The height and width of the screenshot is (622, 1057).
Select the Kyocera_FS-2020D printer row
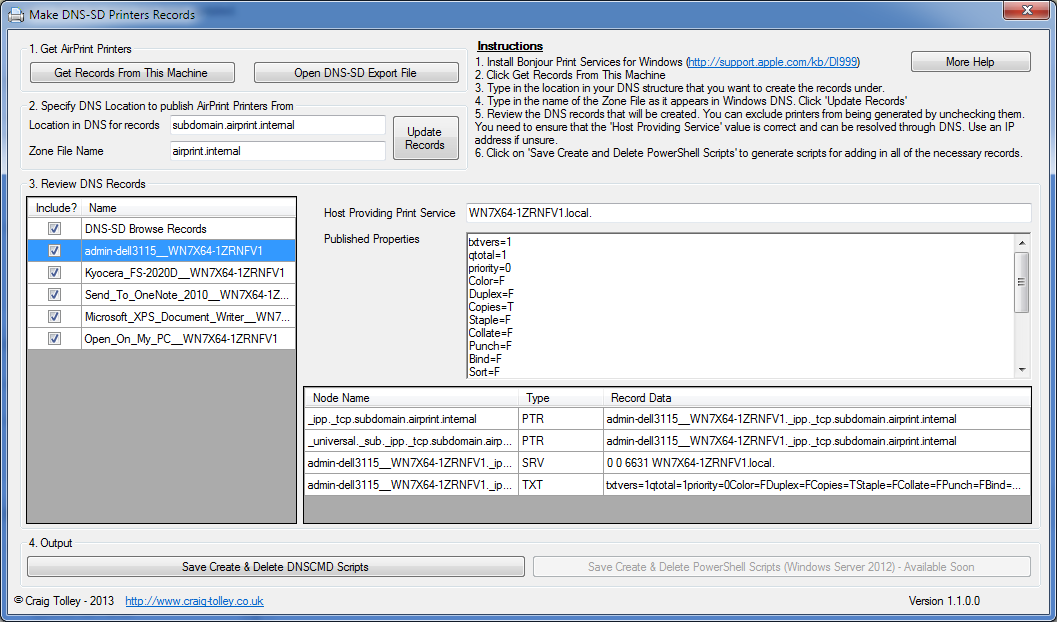[162, 273]
